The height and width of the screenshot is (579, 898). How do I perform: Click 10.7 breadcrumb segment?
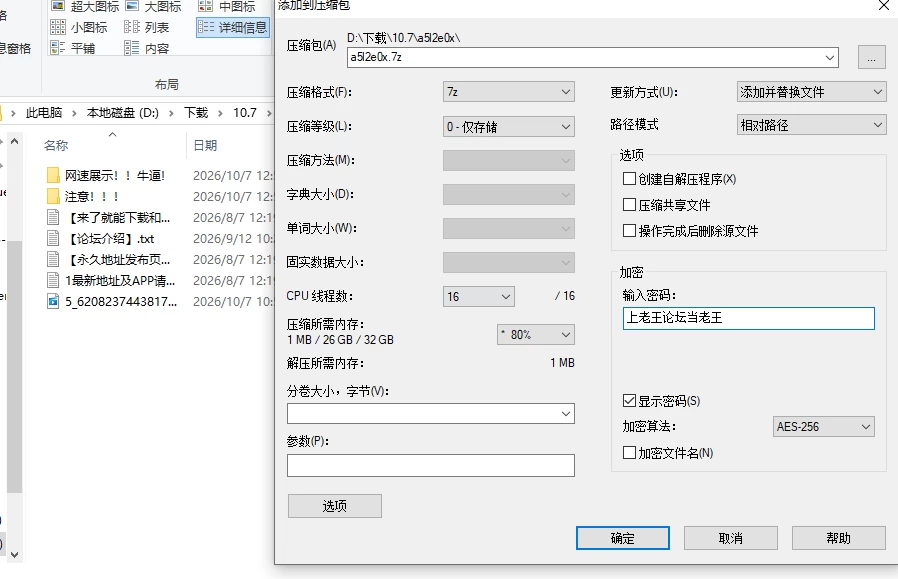[x=245, y=113]
